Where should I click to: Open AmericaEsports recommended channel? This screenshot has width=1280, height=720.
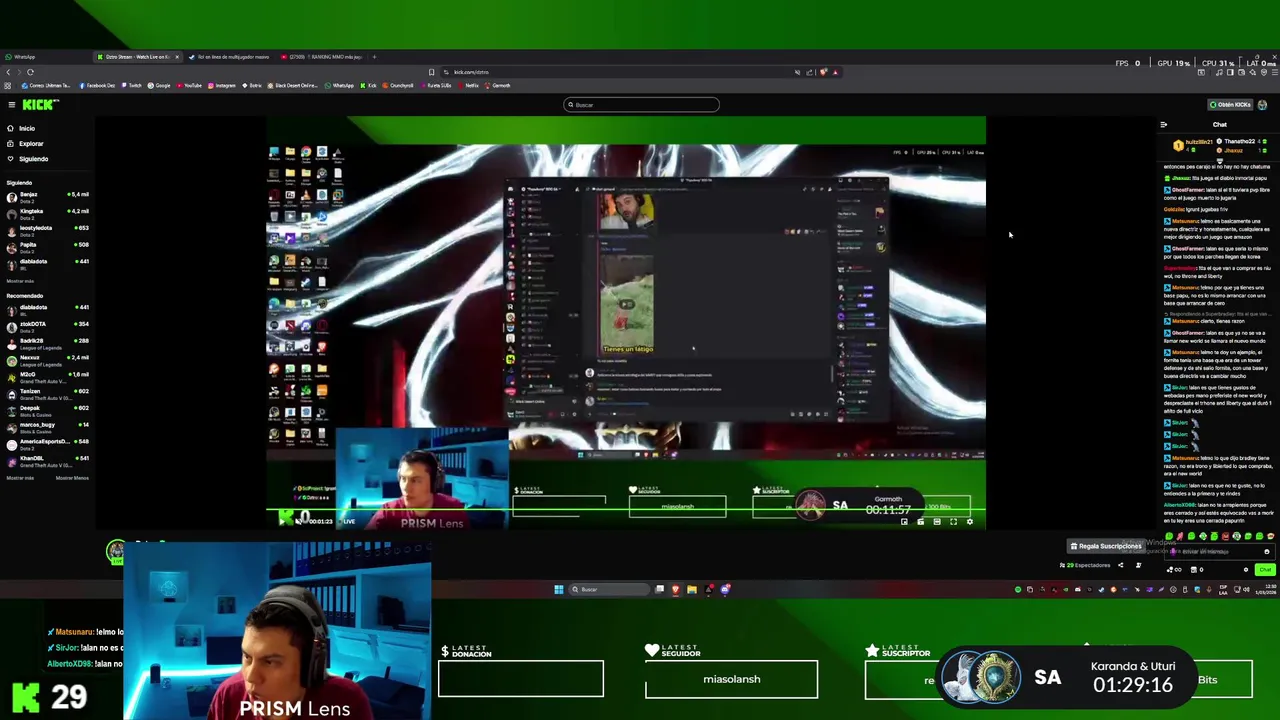click(47, 443)
